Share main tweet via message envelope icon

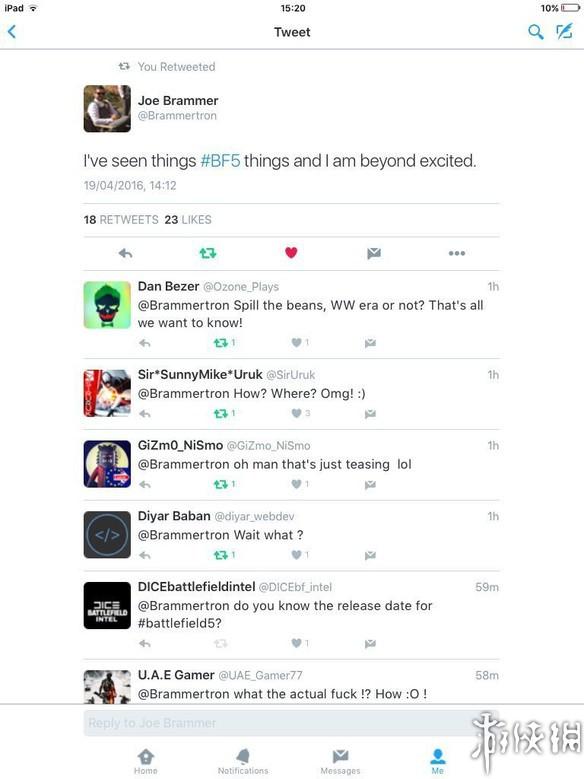tap(374, 253)
